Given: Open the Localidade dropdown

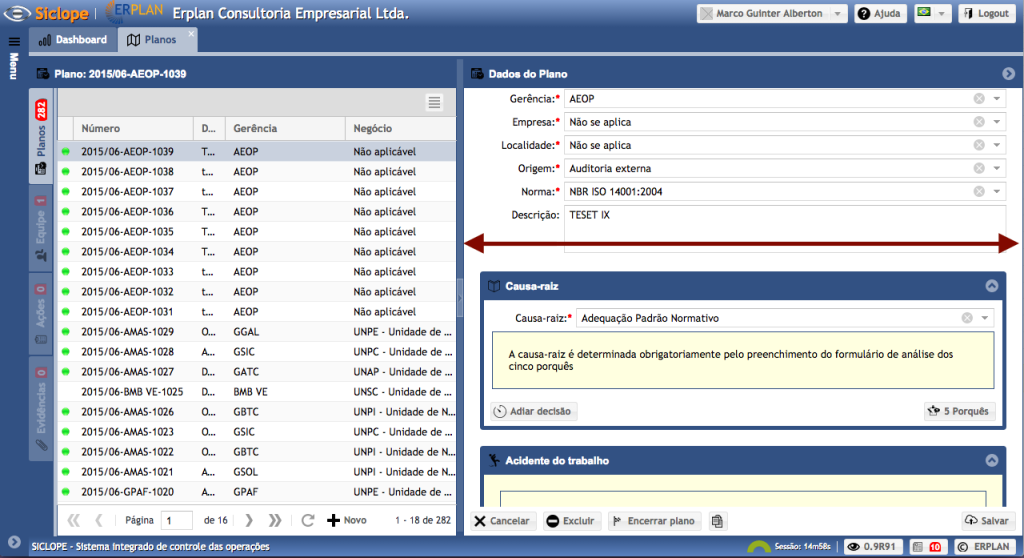Looking at the screenshot, I should click(x=997, y=145).
